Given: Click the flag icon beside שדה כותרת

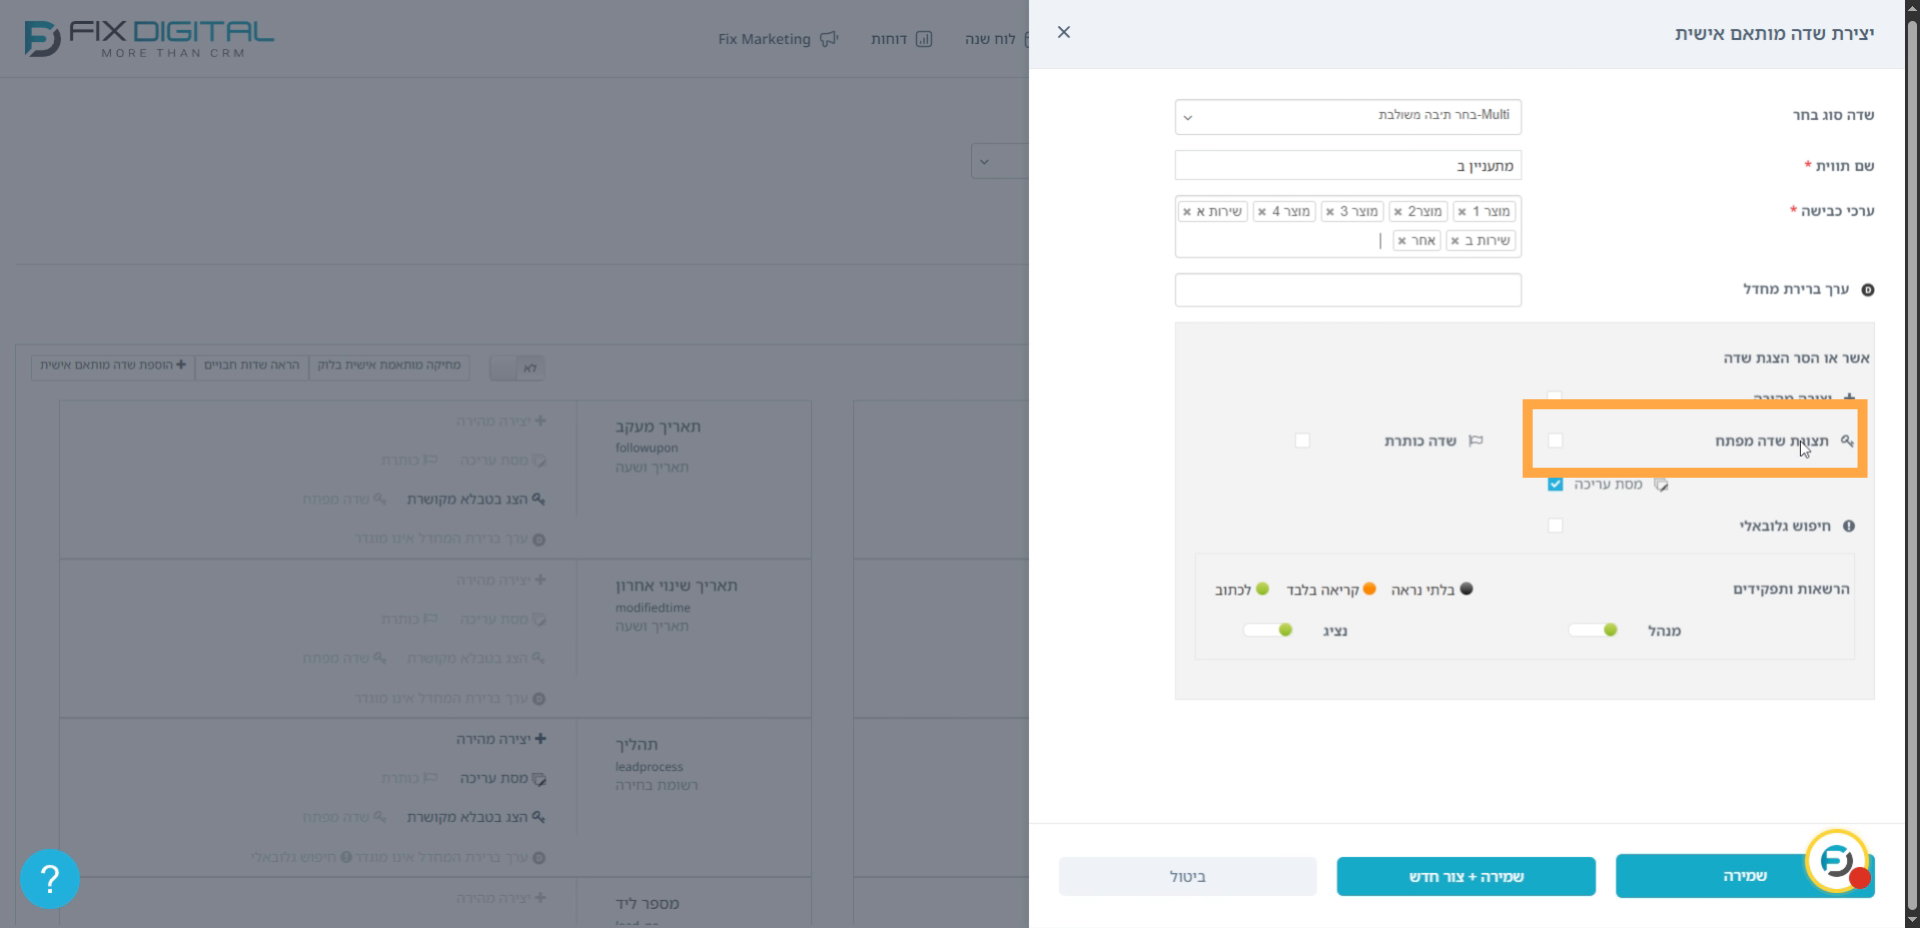Looking at the screenshot, I should point(1475,441).
